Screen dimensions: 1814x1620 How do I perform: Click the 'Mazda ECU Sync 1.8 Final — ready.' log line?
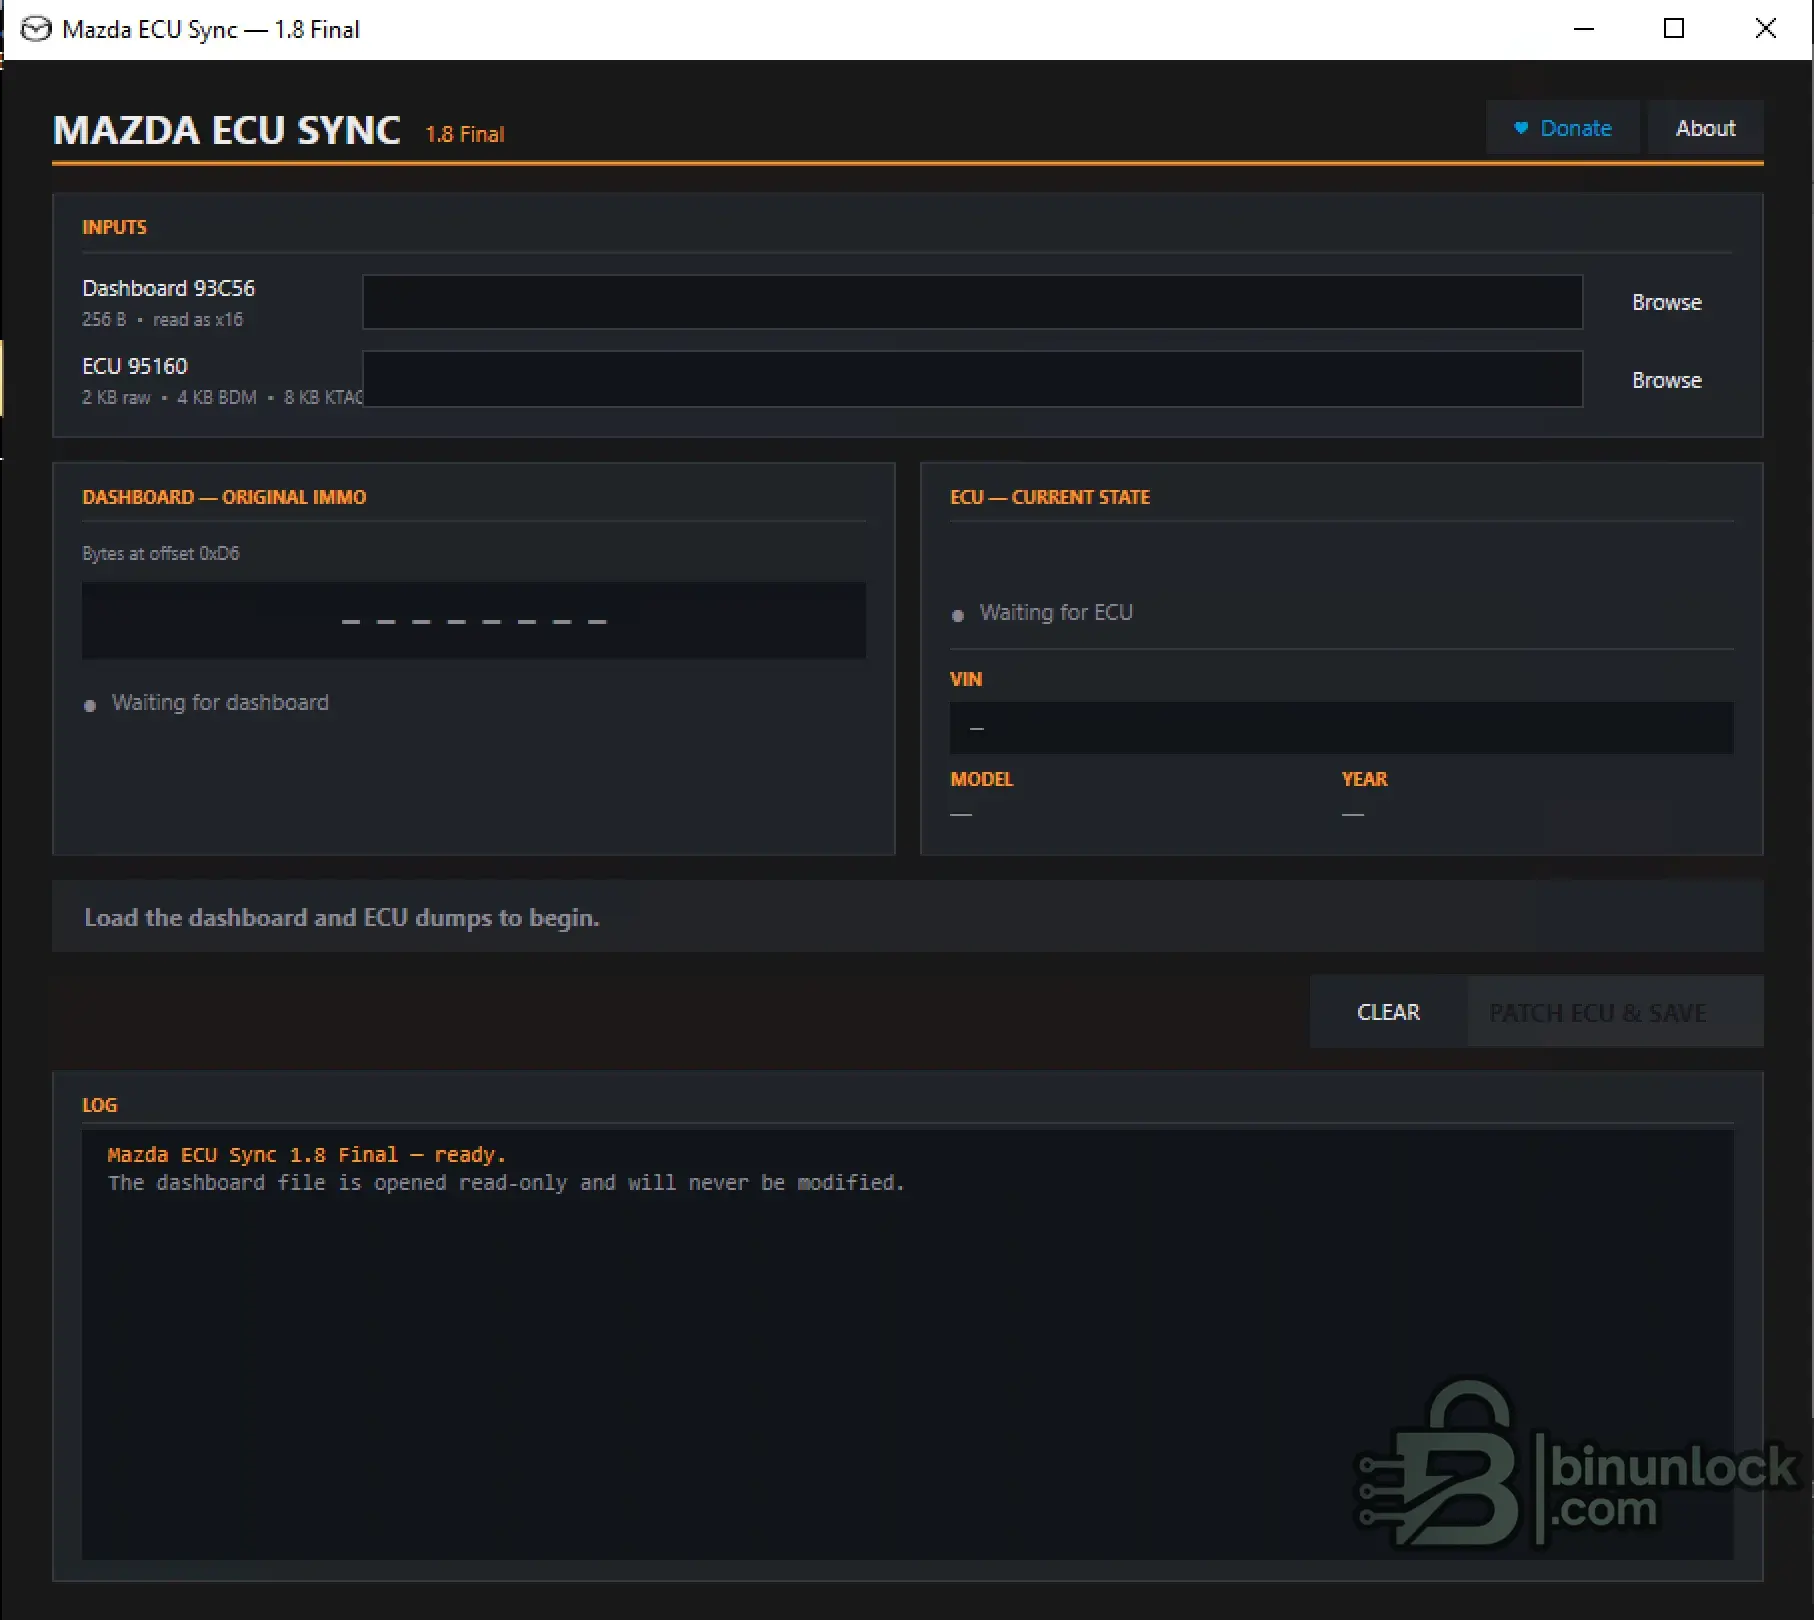[x=307, y=1155]
